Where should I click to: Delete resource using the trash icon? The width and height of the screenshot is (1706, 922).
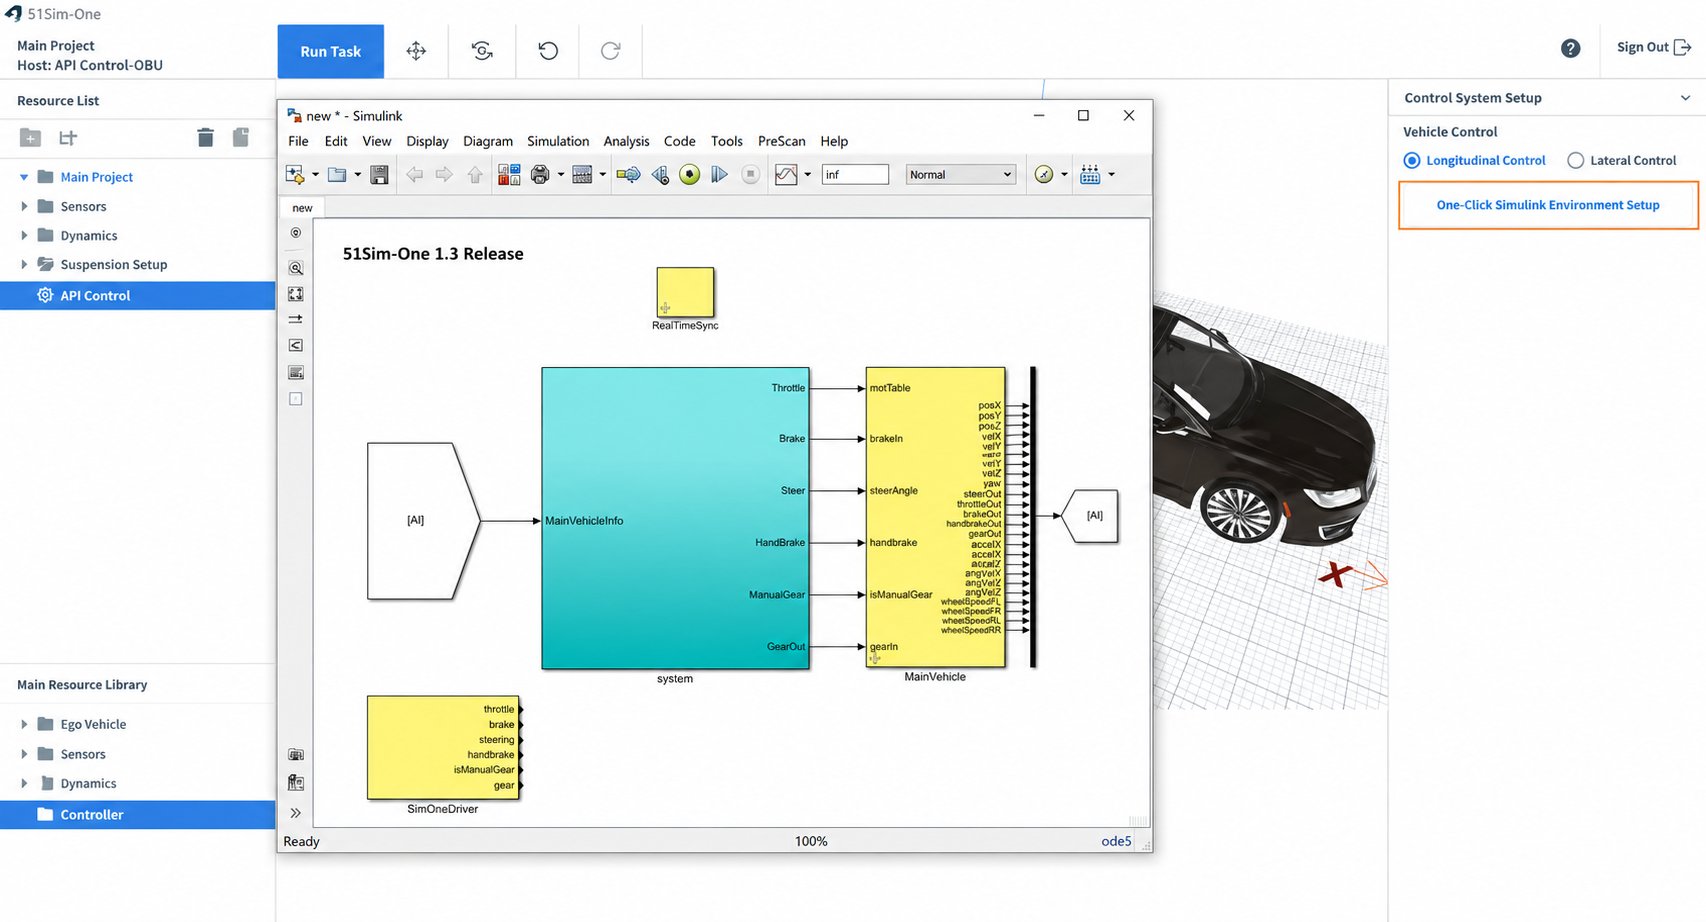[205, 138]
